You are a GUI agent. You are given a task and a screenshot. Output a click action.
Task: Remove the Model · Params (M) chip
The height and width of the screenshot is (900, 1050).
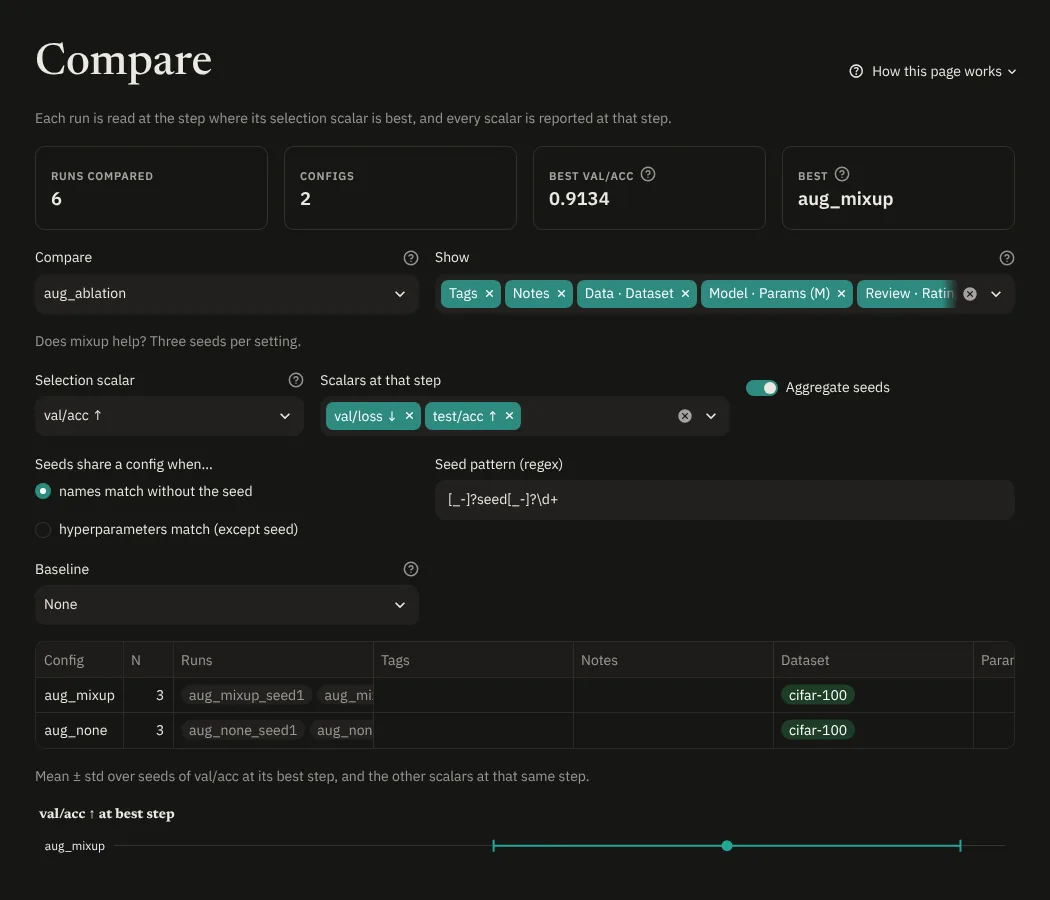click(841, 294)
